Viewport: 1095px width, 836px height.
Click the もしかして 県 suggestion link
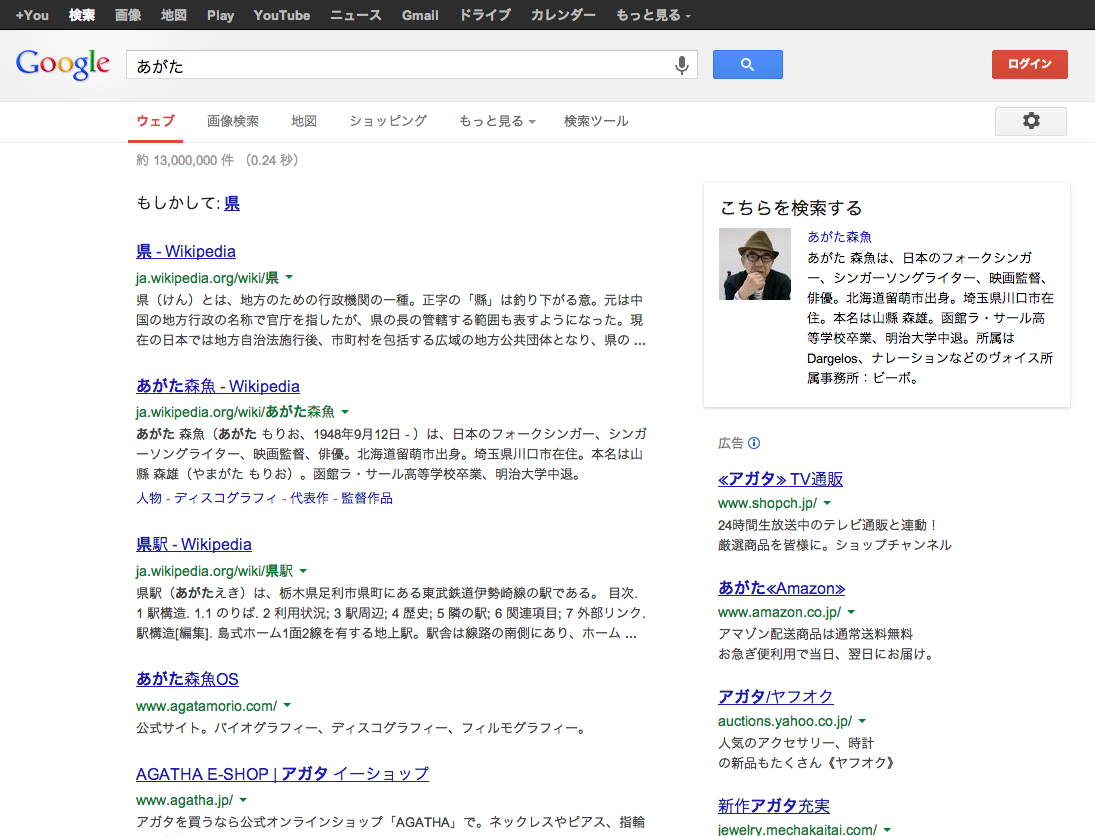pyautogui.click(x=231, y=203)
